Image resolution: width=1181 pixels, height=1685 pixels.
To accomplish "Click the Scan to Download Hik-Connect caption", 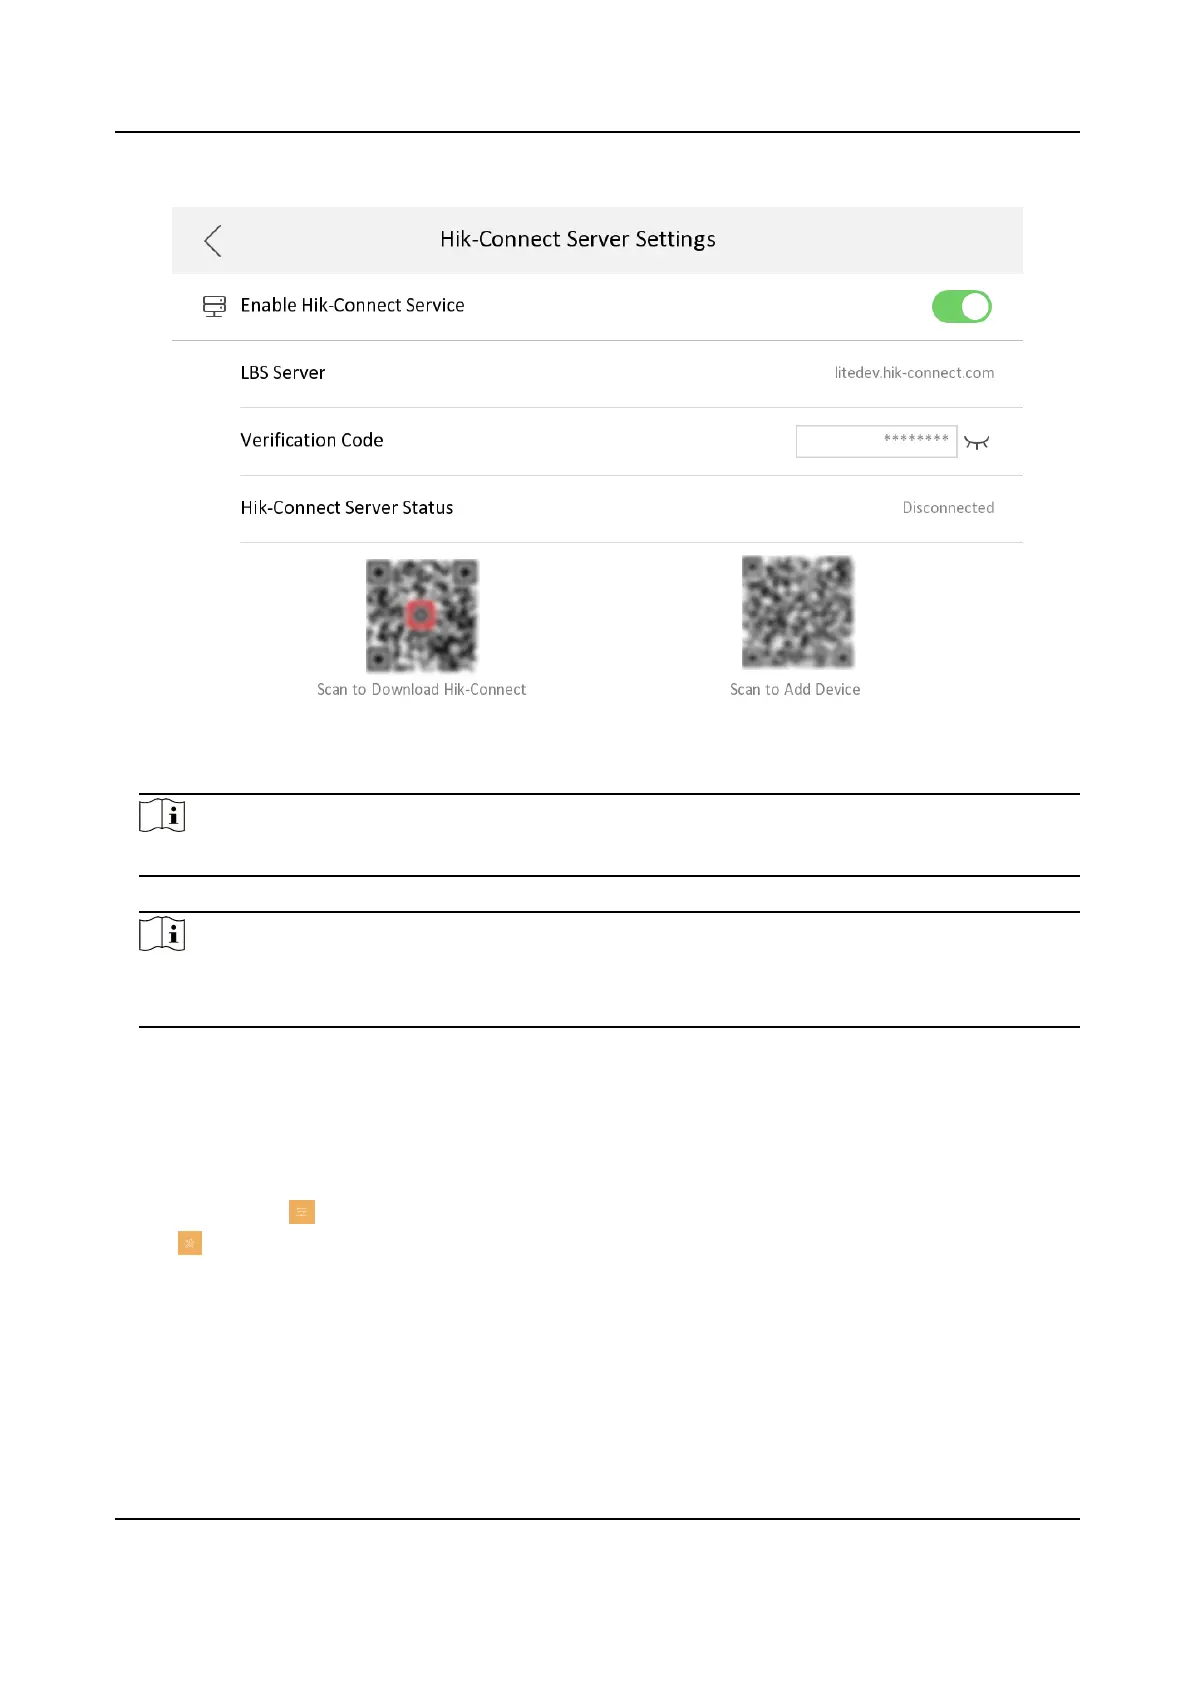I will pos(421,690).
